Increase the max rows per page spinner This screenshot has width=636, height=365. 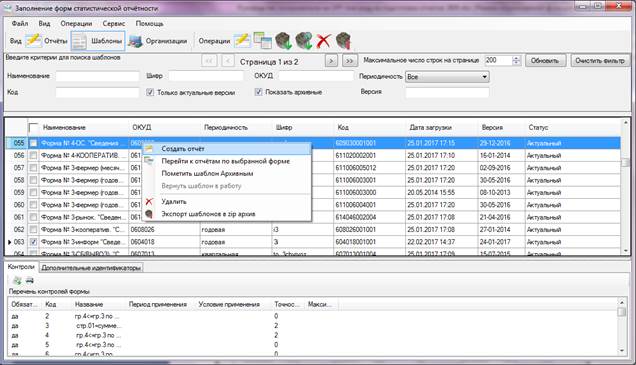click(516, 58)
